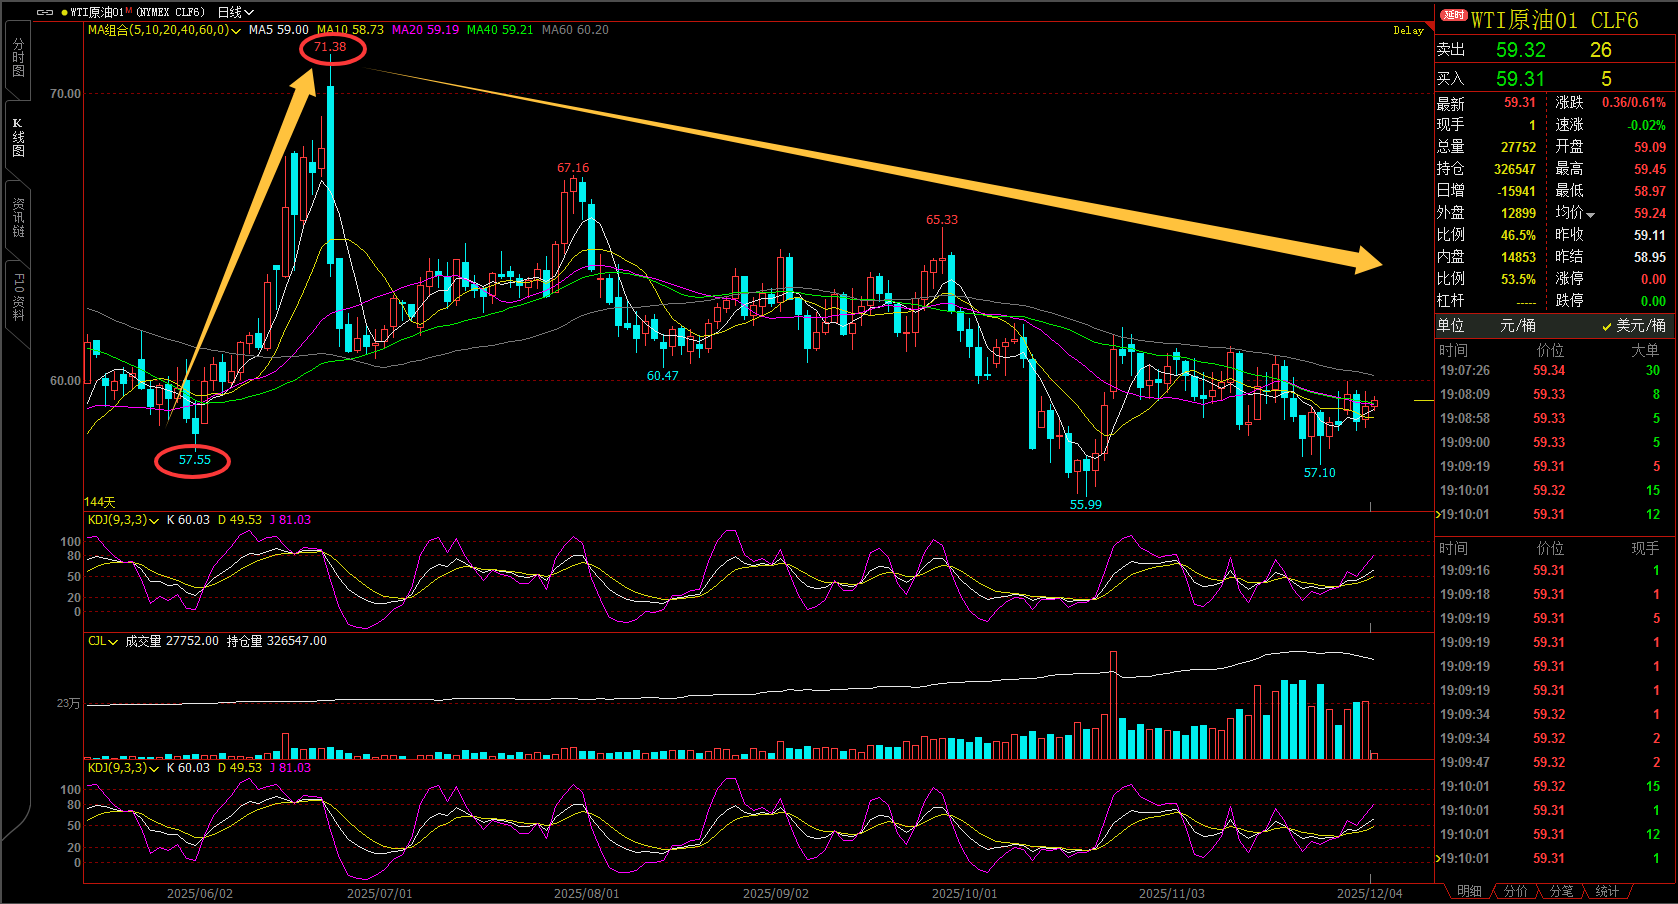Click the circled 71.38 high price marker

tap(331, 47)
